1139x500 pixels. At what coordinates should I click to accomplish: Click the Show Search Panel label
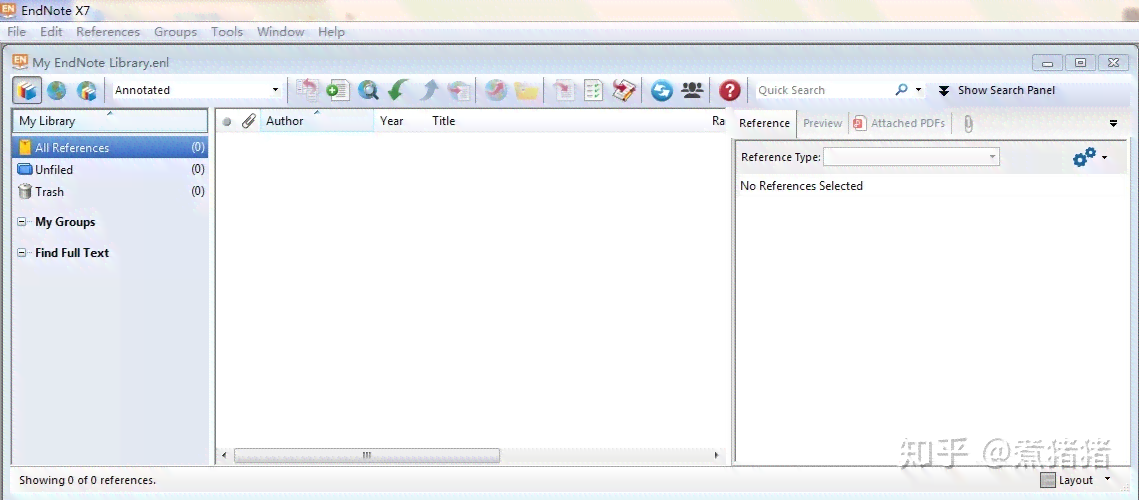pos(1006,90)
